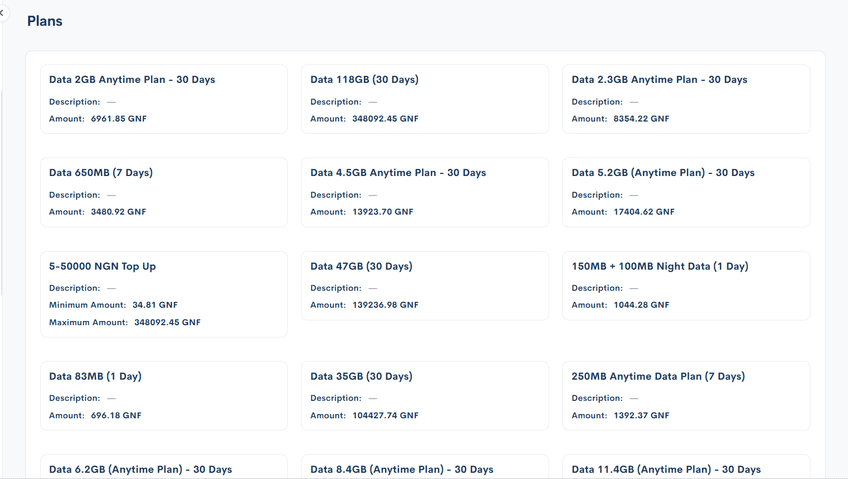Viewport: 848px width, 479px height.
Task: Click amount 1392.37 GNF
Action: pyautogui.click(x=641, y=415)
